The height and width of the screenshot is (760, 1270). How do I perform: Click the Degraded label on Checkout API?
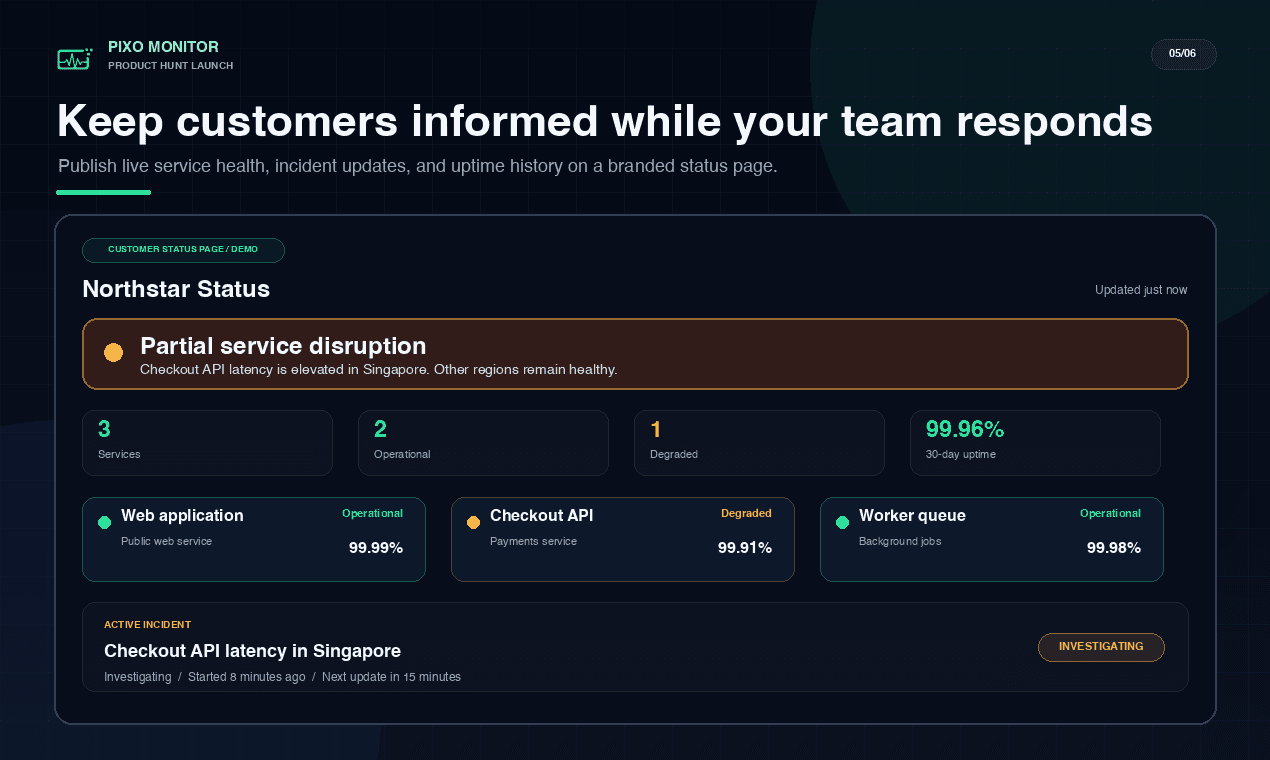click(x=746, y=513)
